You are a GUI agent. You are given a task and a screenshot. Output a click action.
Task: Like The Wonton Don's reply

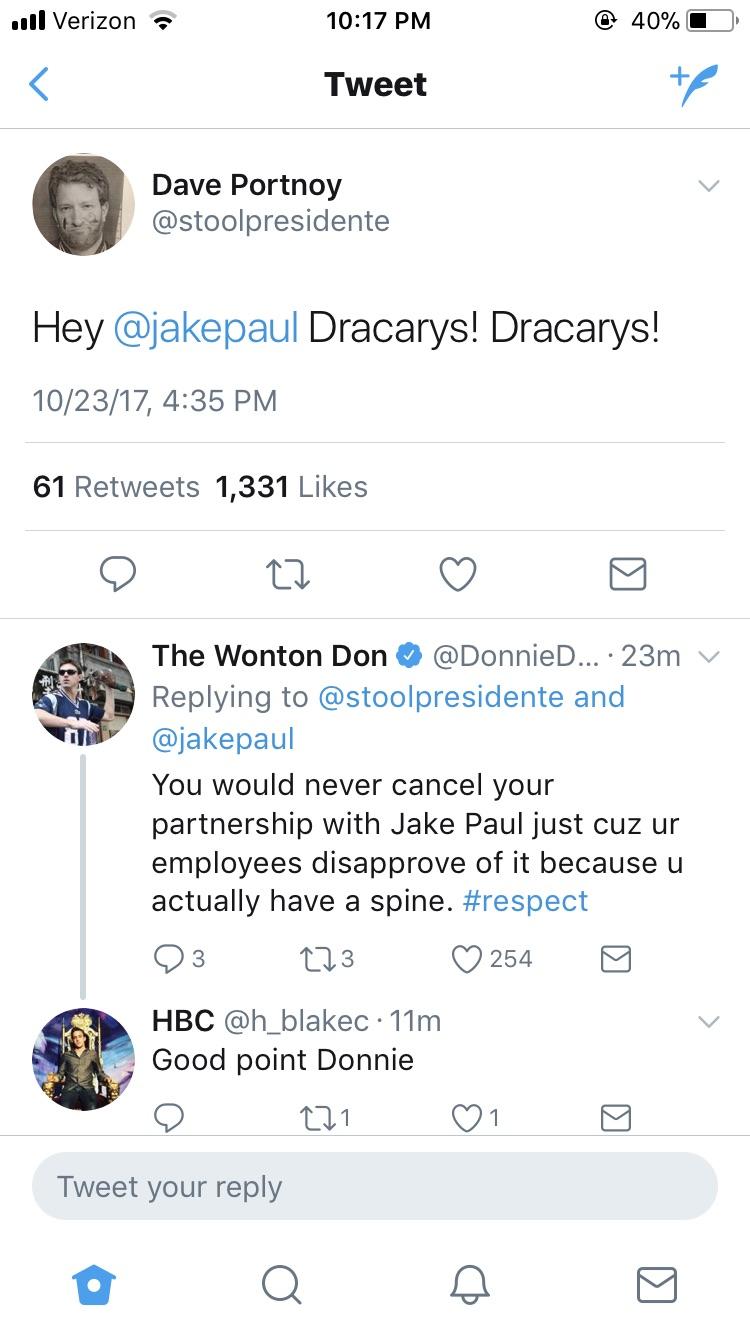coord(466,958)
